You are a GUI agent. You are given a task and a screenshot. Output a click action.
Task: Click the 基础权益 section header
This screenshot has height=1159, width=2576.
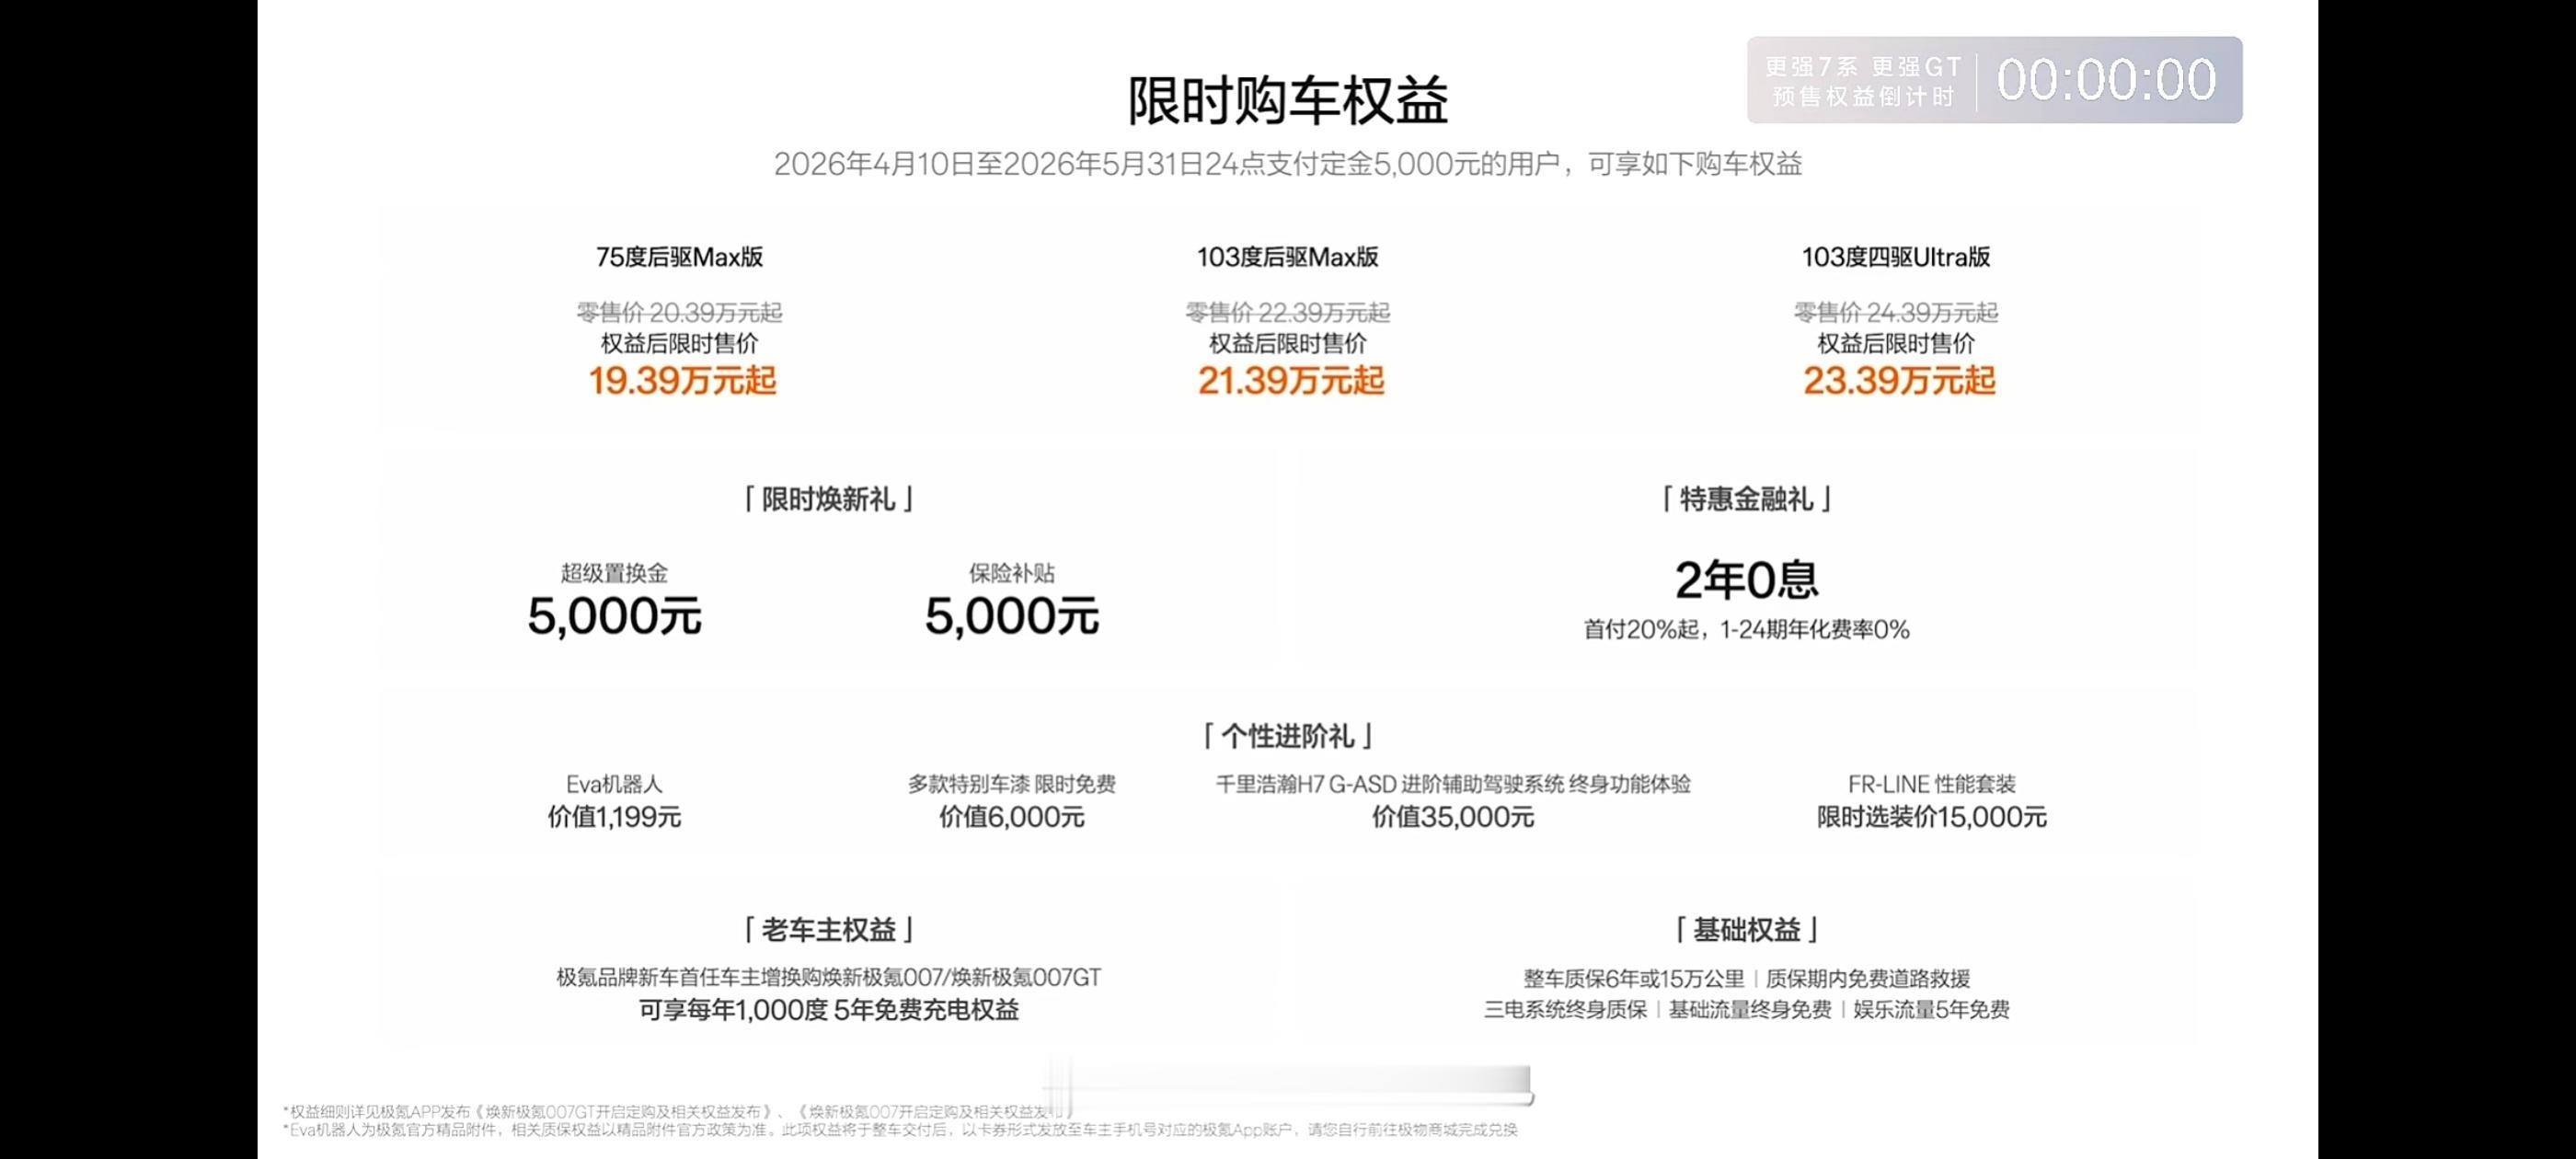pyautogui.click(x=1746, y=930)
